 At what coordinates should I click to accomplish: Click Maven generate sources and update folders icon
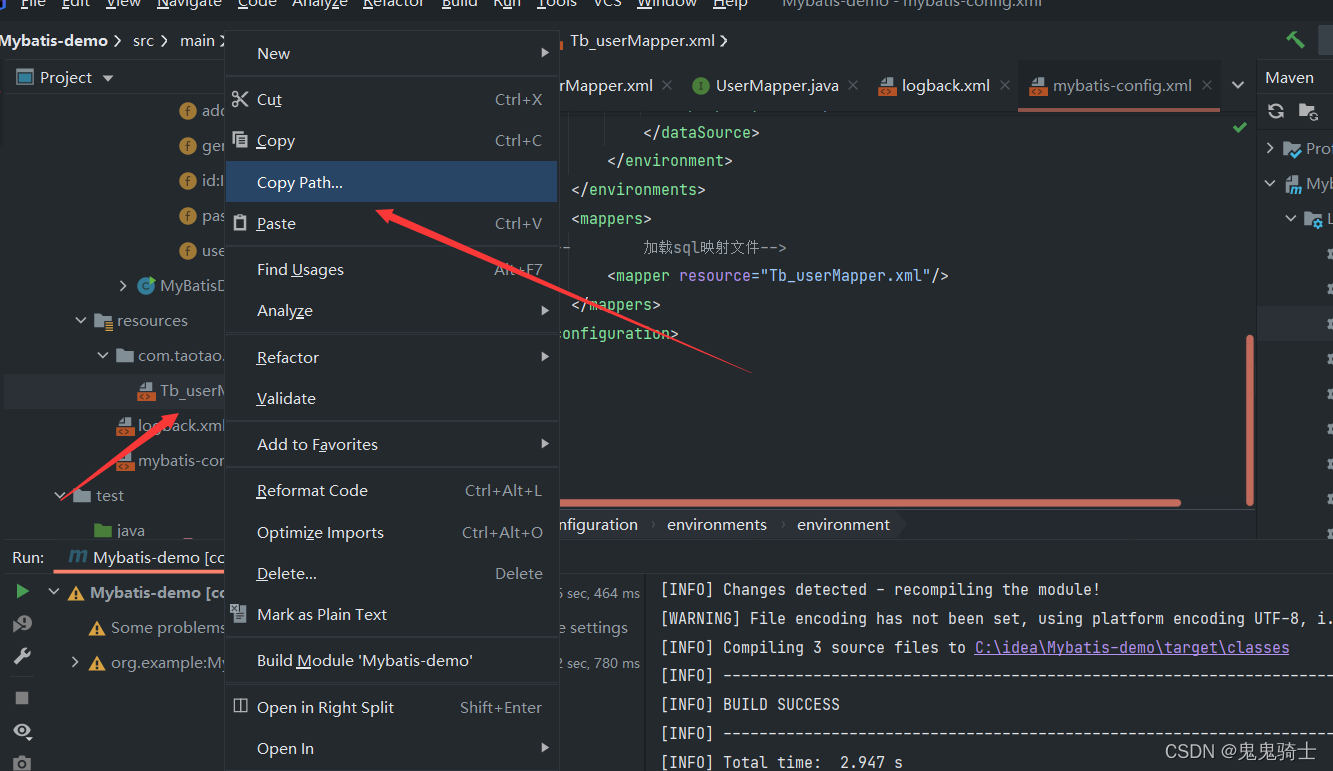(1306, 111)
